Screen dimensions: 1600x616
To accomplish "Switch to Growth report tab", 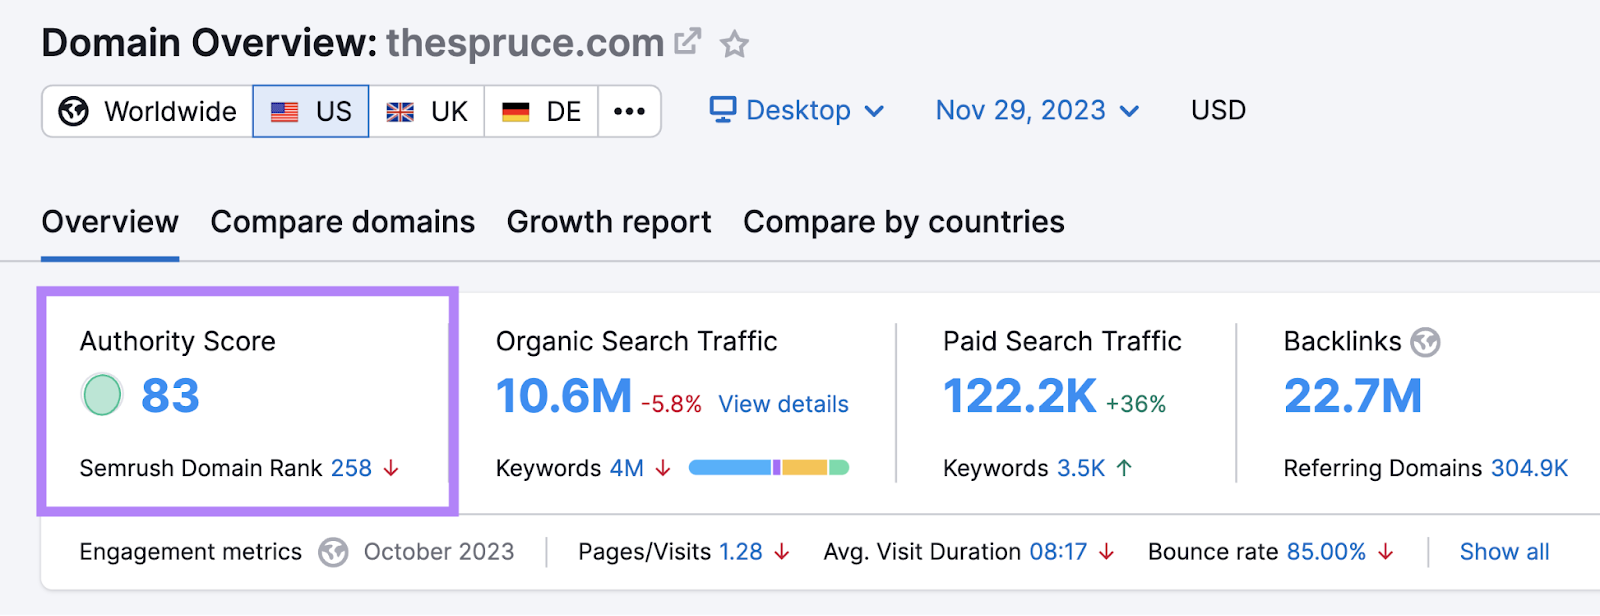I will click(609, 222).
